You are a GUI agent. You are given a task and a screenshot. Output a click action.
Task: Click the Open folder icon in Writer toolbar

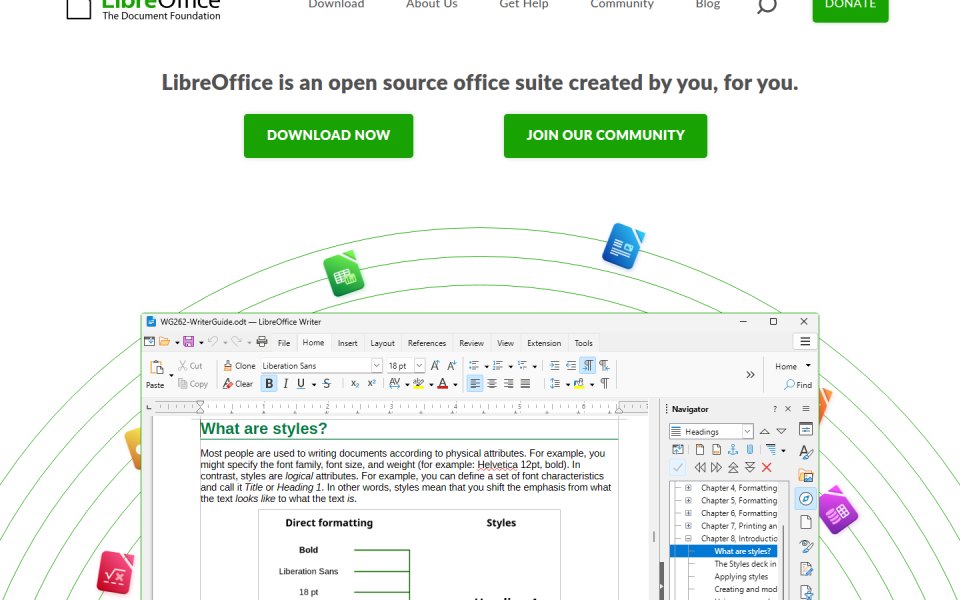164,342
